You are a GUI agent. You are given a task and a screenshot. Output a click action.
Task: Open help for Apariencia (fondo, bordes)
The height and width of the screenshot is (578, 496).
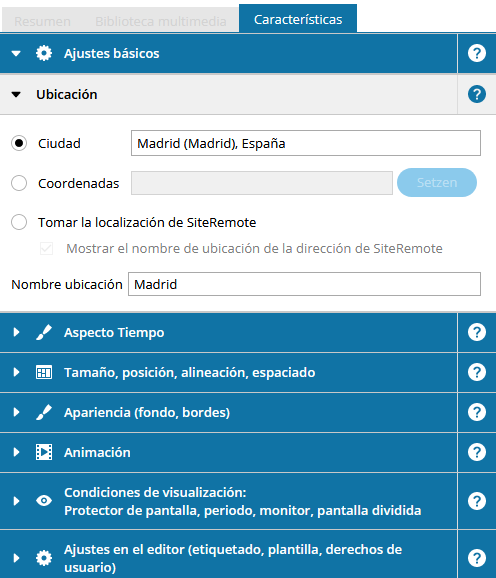pos(476,412)
